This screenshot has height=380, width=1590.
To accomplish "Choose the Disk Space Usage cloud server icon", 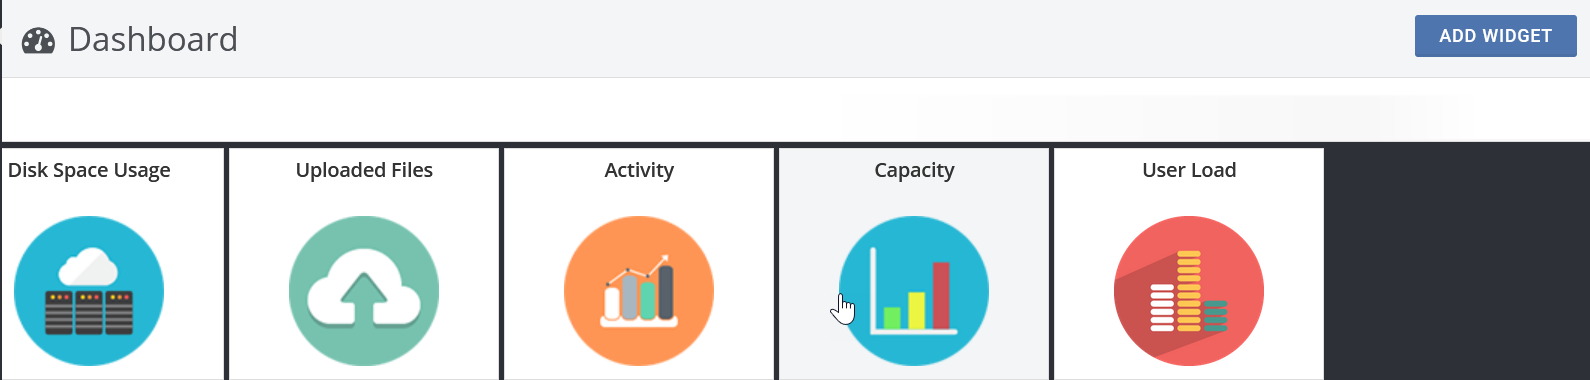I will click(x=89, y=291).
